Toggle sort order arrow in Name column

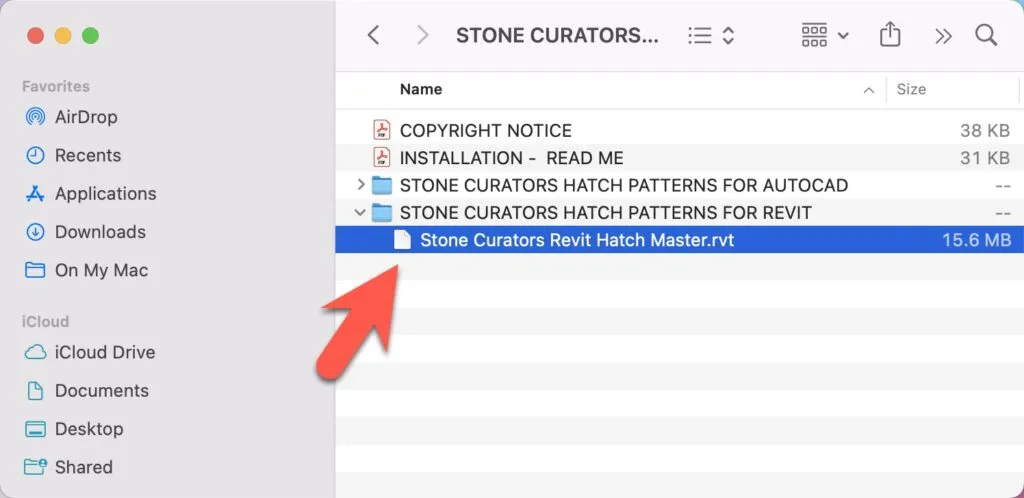click(869, 91)
